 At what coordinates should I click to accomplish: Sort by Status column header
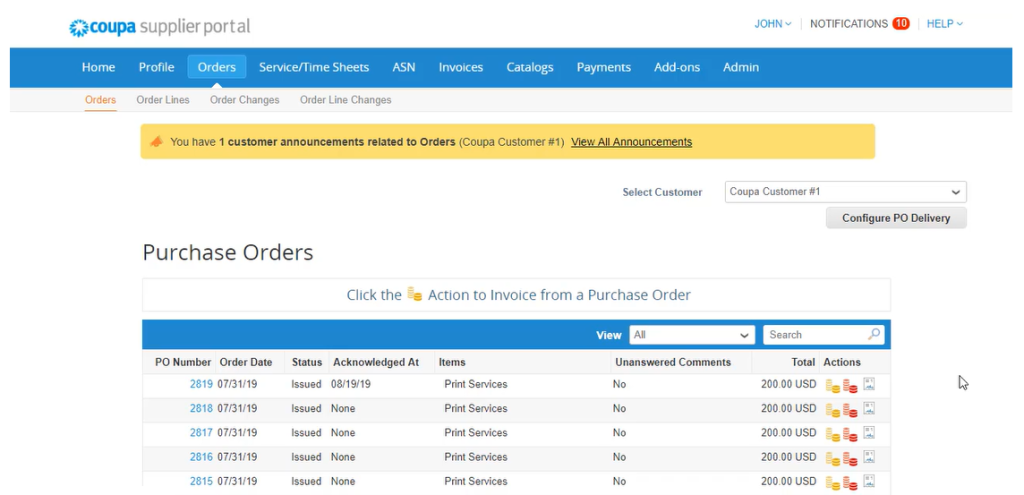pos(307,362)
